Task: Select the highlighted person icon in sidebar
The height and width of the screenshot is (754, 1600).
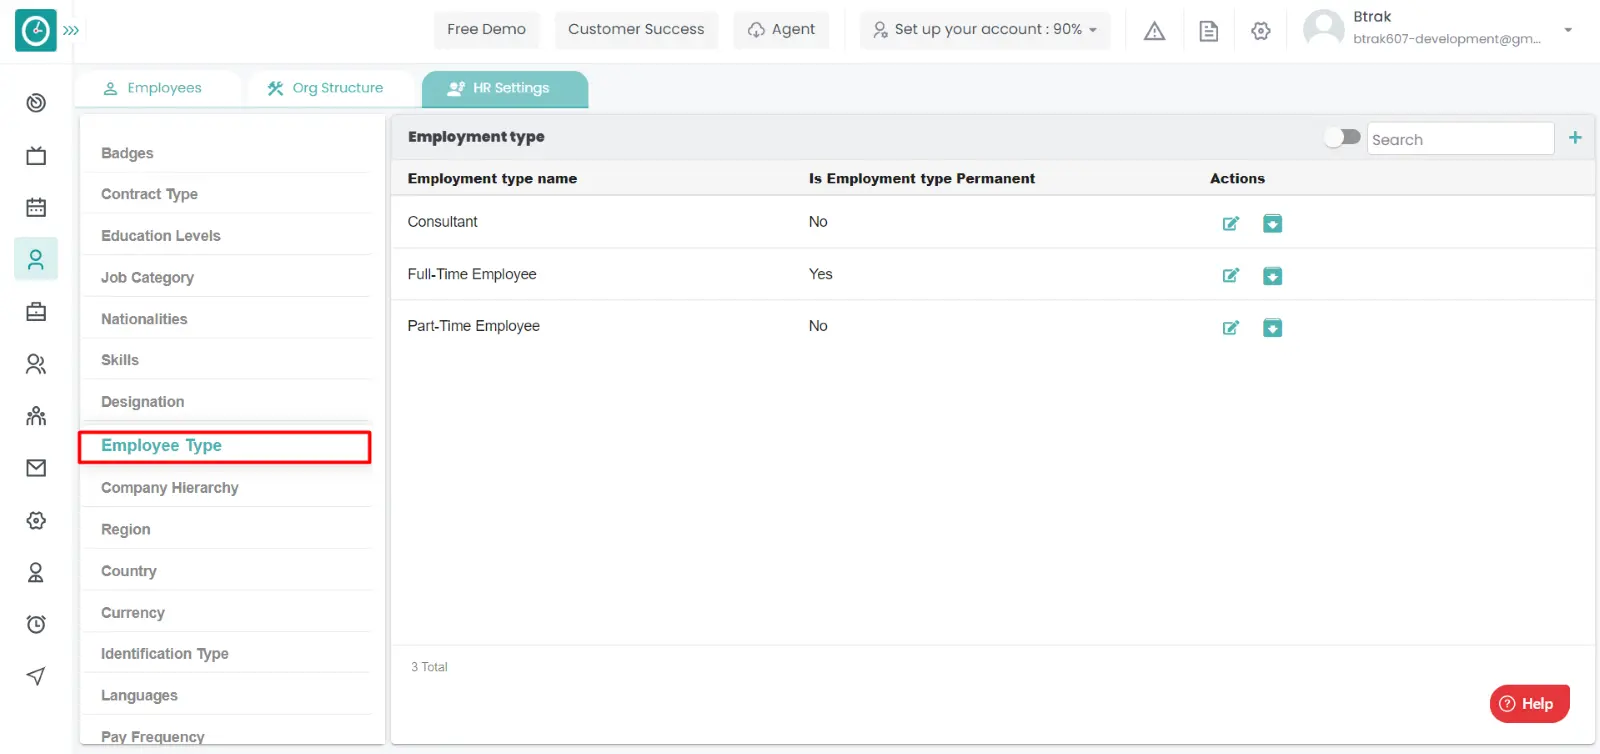Action: click(36, 259)
